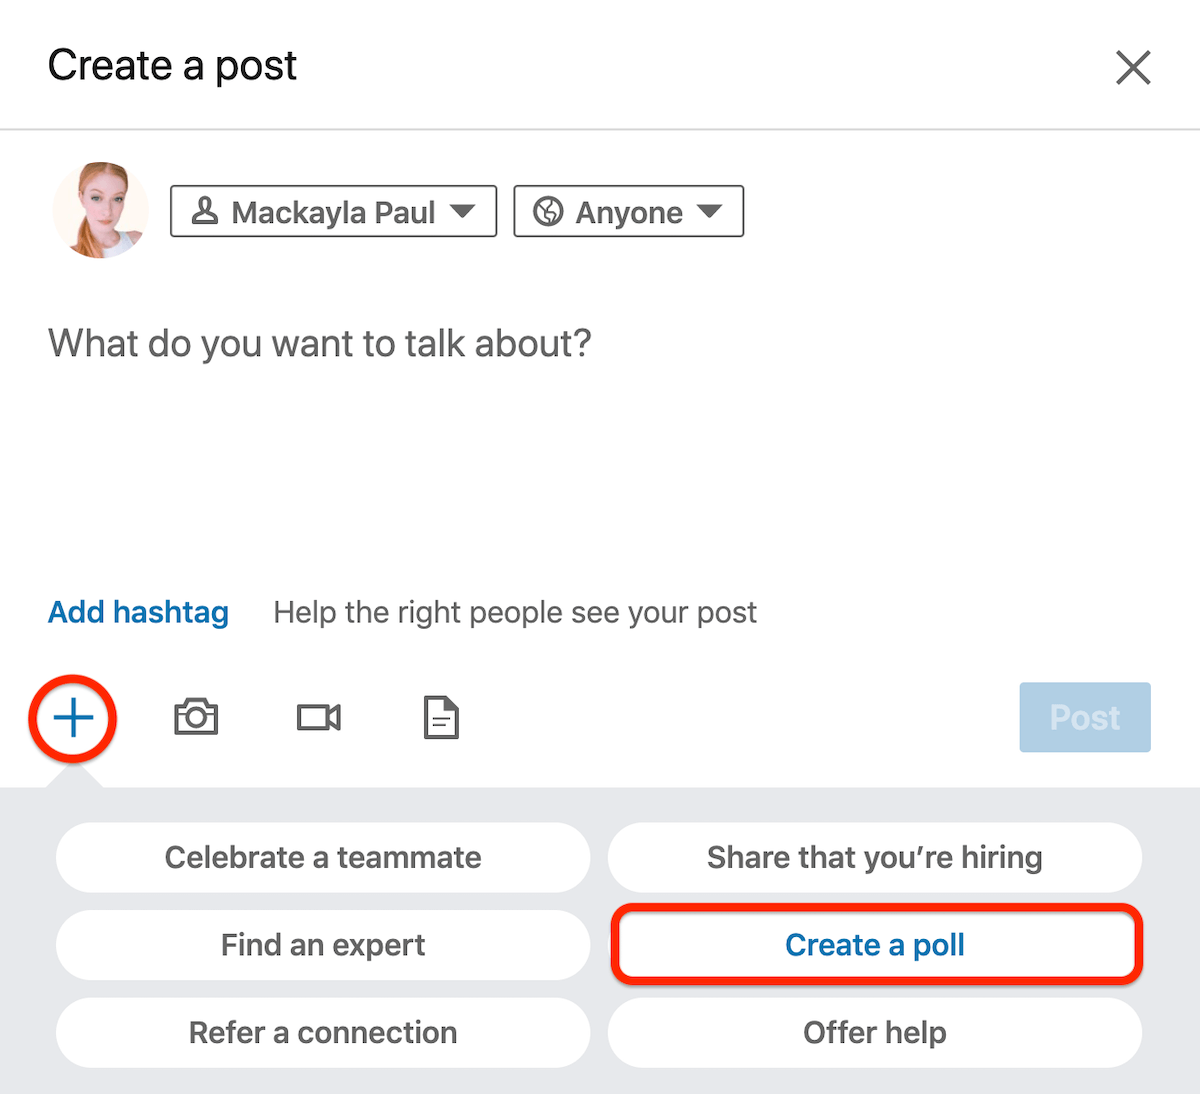This screenshot has width=1200, height=1094.
Task: Pick the Refer a connection option
Action: [323, 1032]
